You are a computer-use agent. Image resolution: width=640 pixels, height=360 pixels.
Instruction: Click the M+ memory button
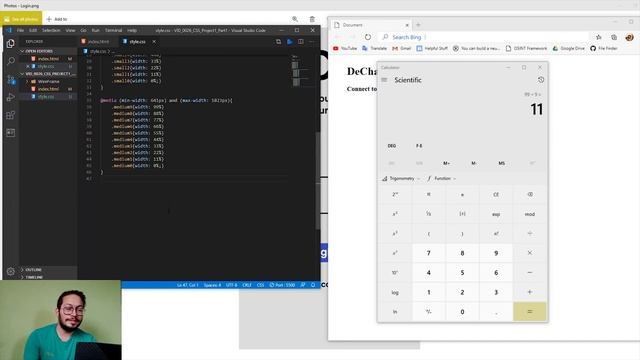coord(446,163)
